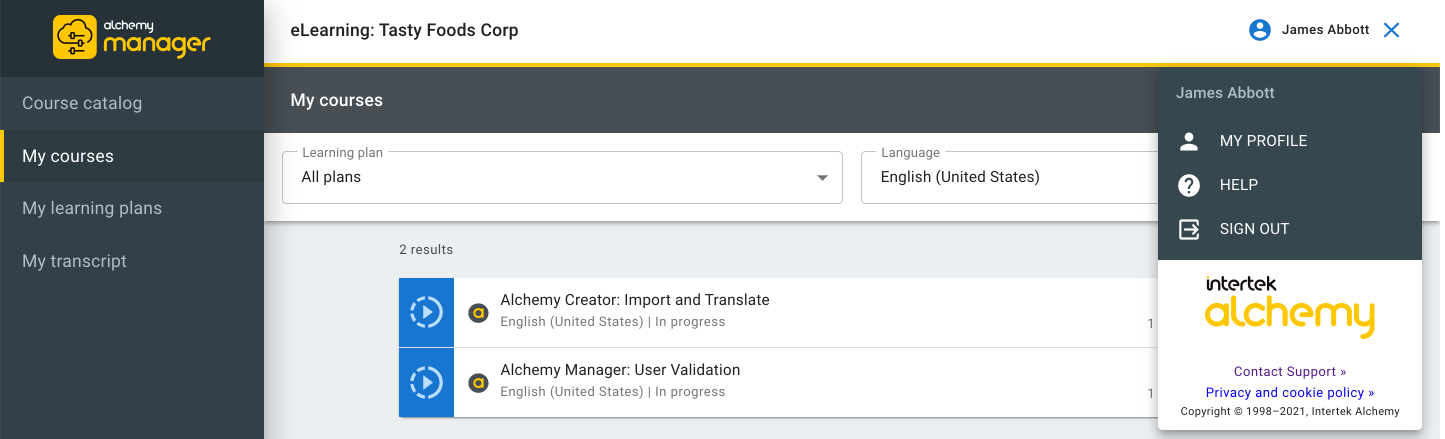Select My courses in the sidebar
1445x439 pixels.
click(132, 156)
